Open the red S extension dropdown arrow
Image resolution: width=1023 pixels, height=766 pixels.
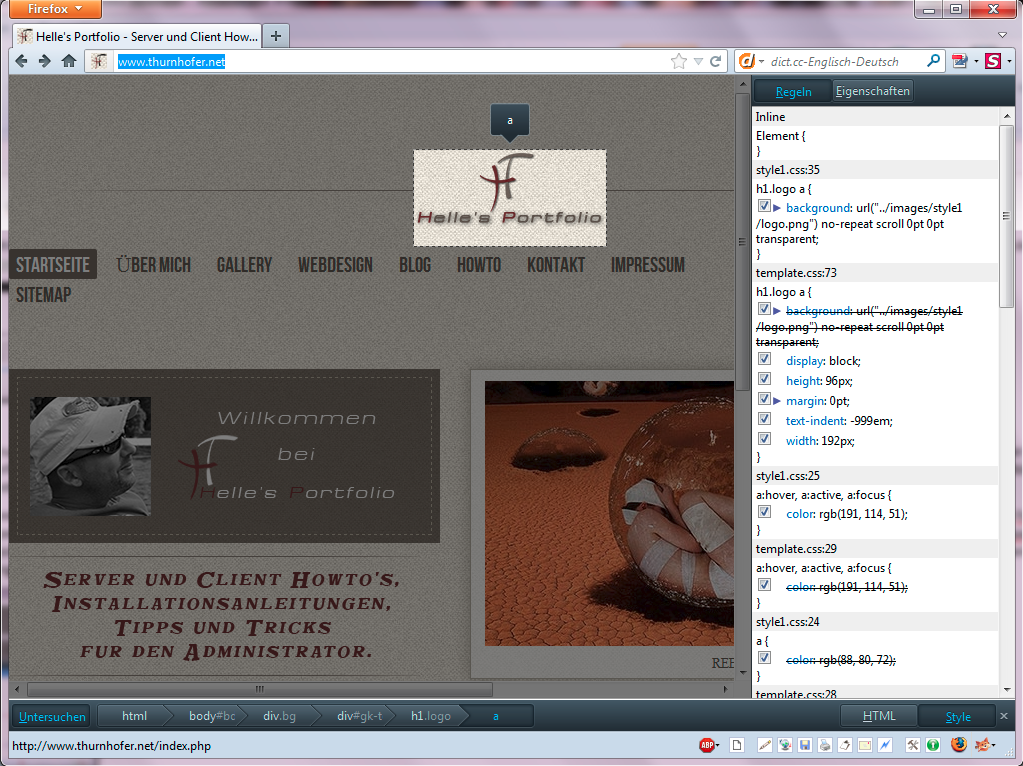coord(1009,61)
